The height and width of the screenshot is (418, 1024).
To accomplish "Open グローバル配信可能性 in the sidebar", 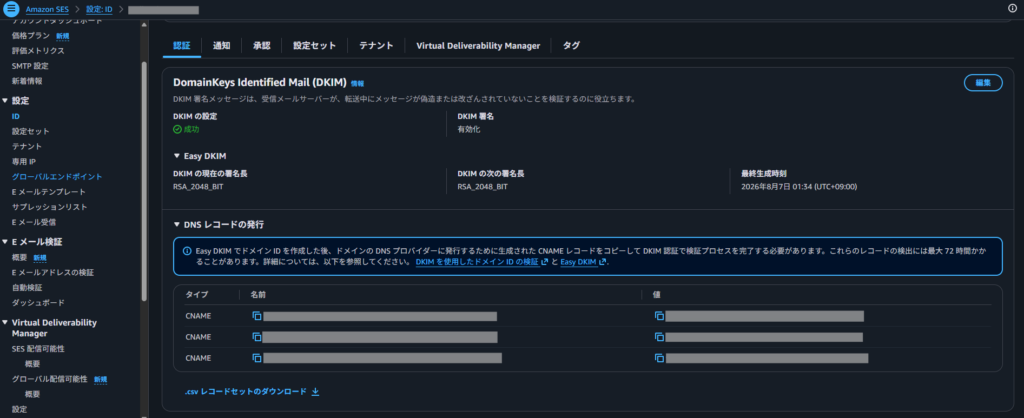I will pyautogui.click(x=50, y=379).
